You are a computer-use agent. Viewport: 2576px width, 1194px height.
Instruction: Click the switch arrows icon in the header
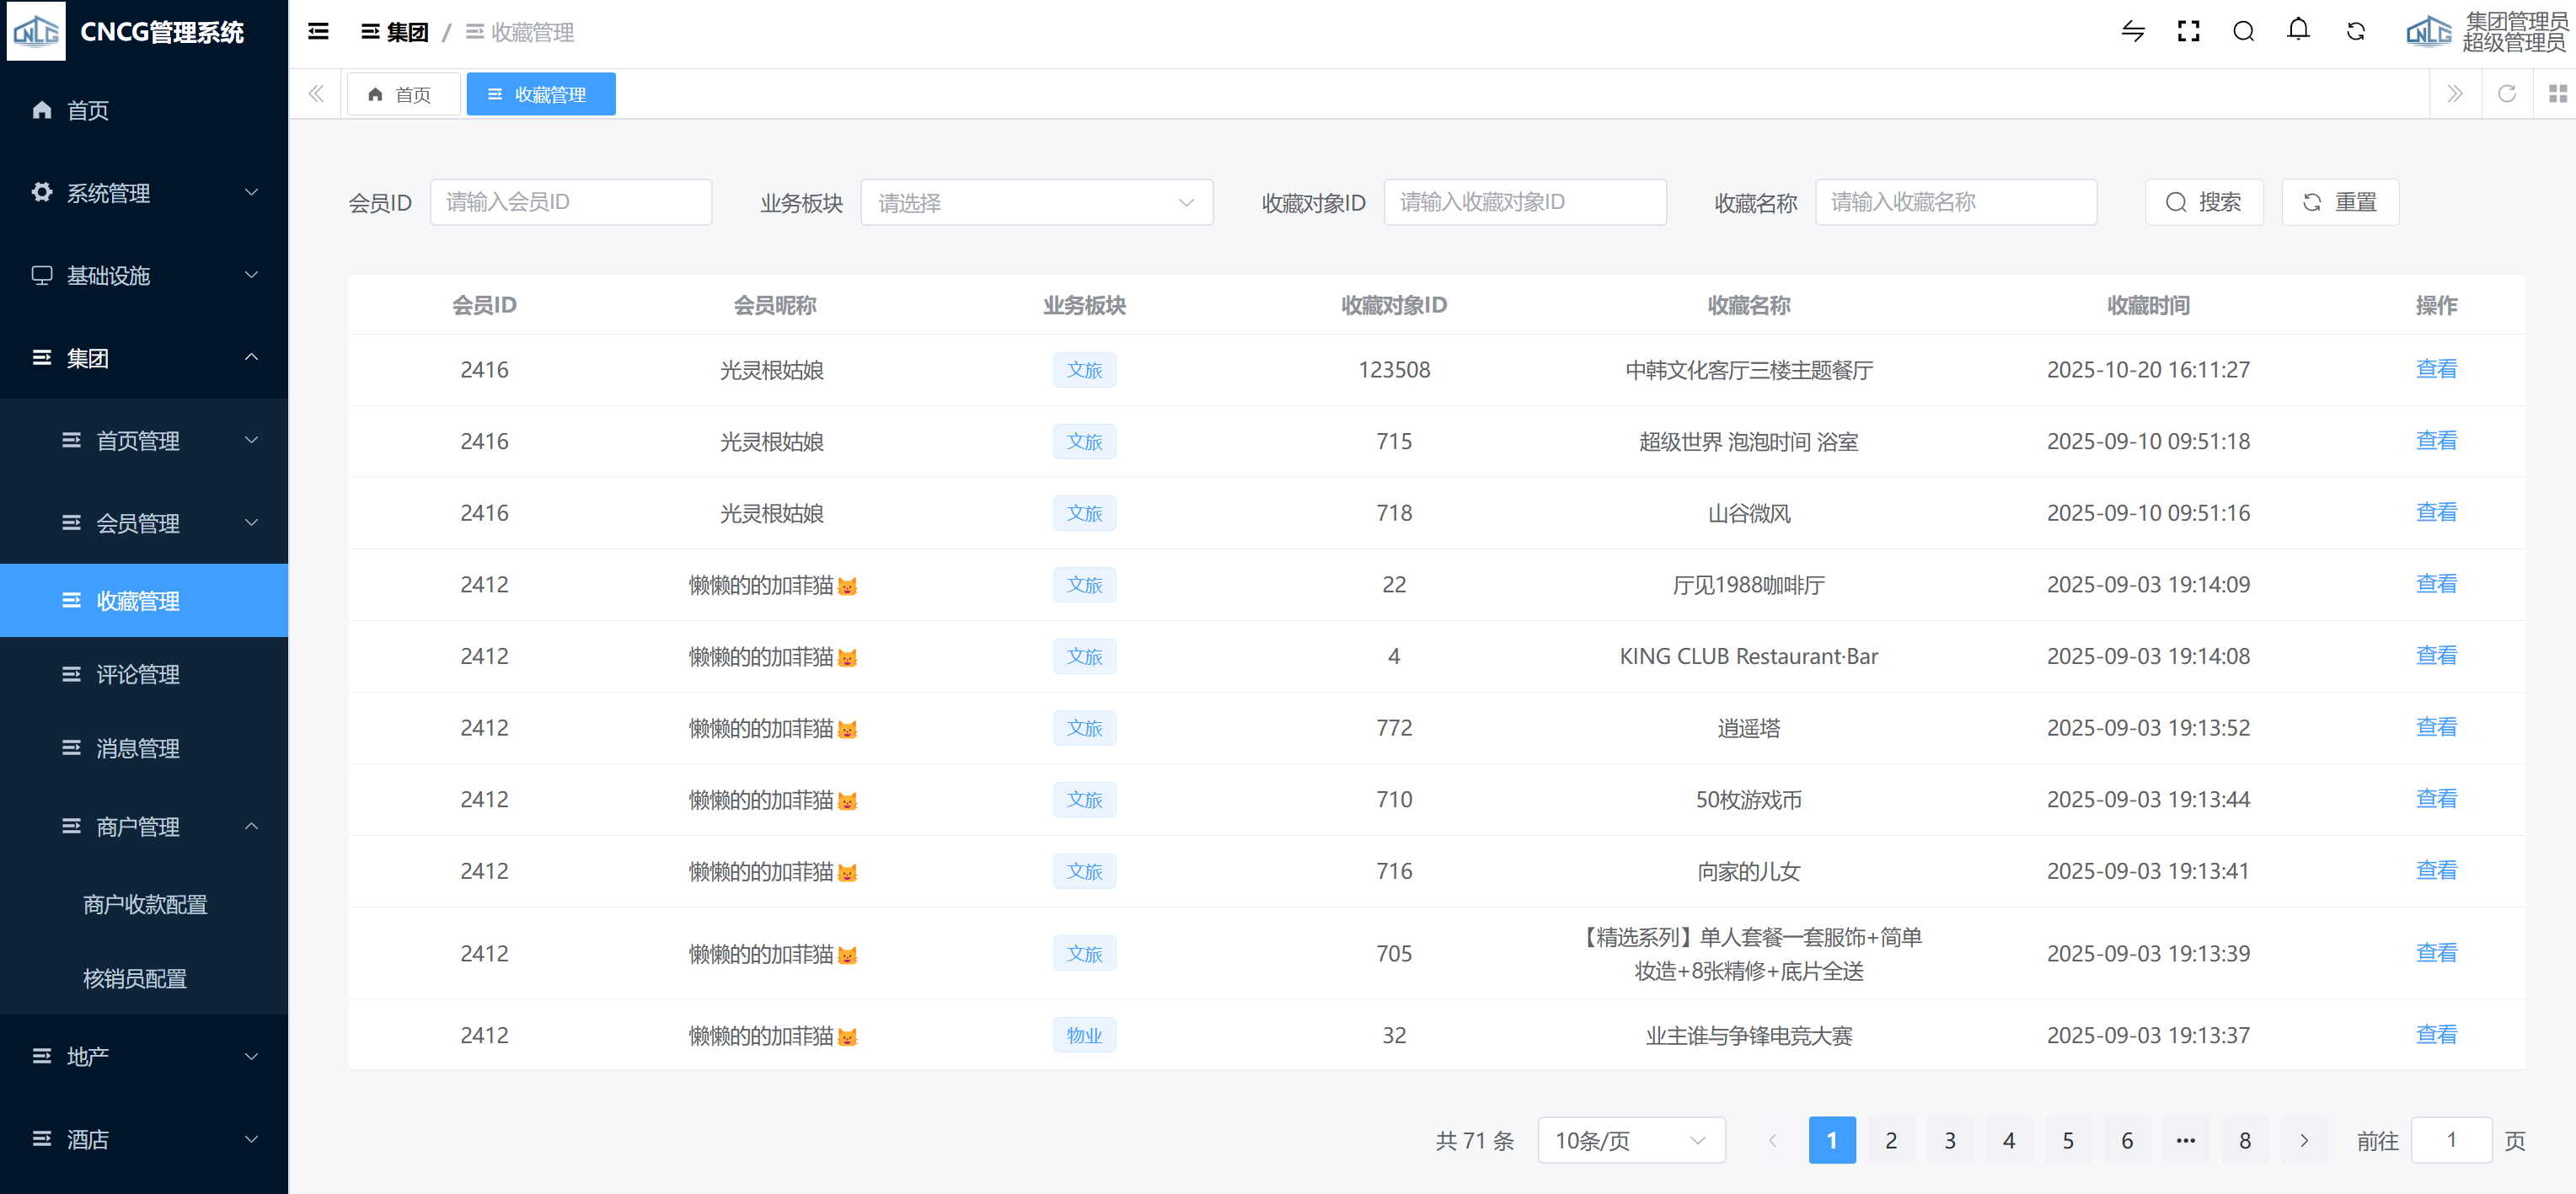pyautogui.click(x=2132, y=32)
